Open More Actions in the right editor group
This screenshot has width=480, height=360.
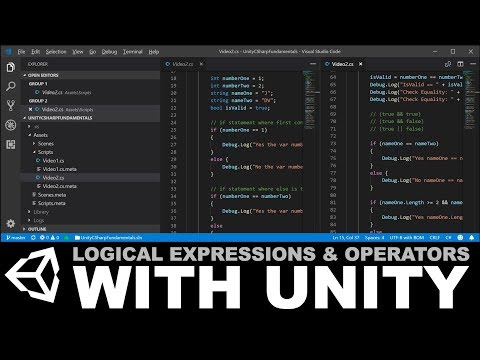tap(473, 64)
